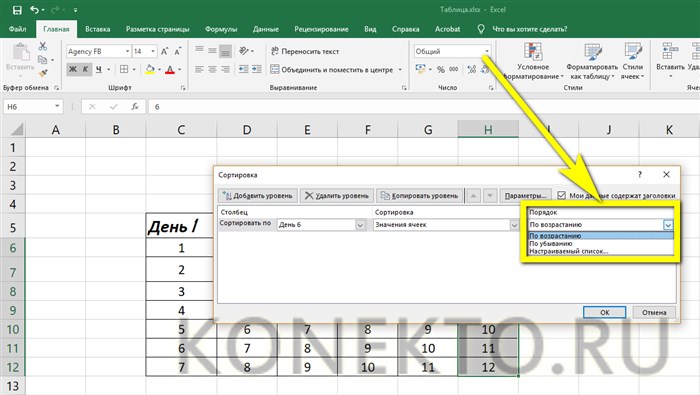Screen dimensions: 700x395
Task: Click insert function fx icon
Action: pos(134,107)
